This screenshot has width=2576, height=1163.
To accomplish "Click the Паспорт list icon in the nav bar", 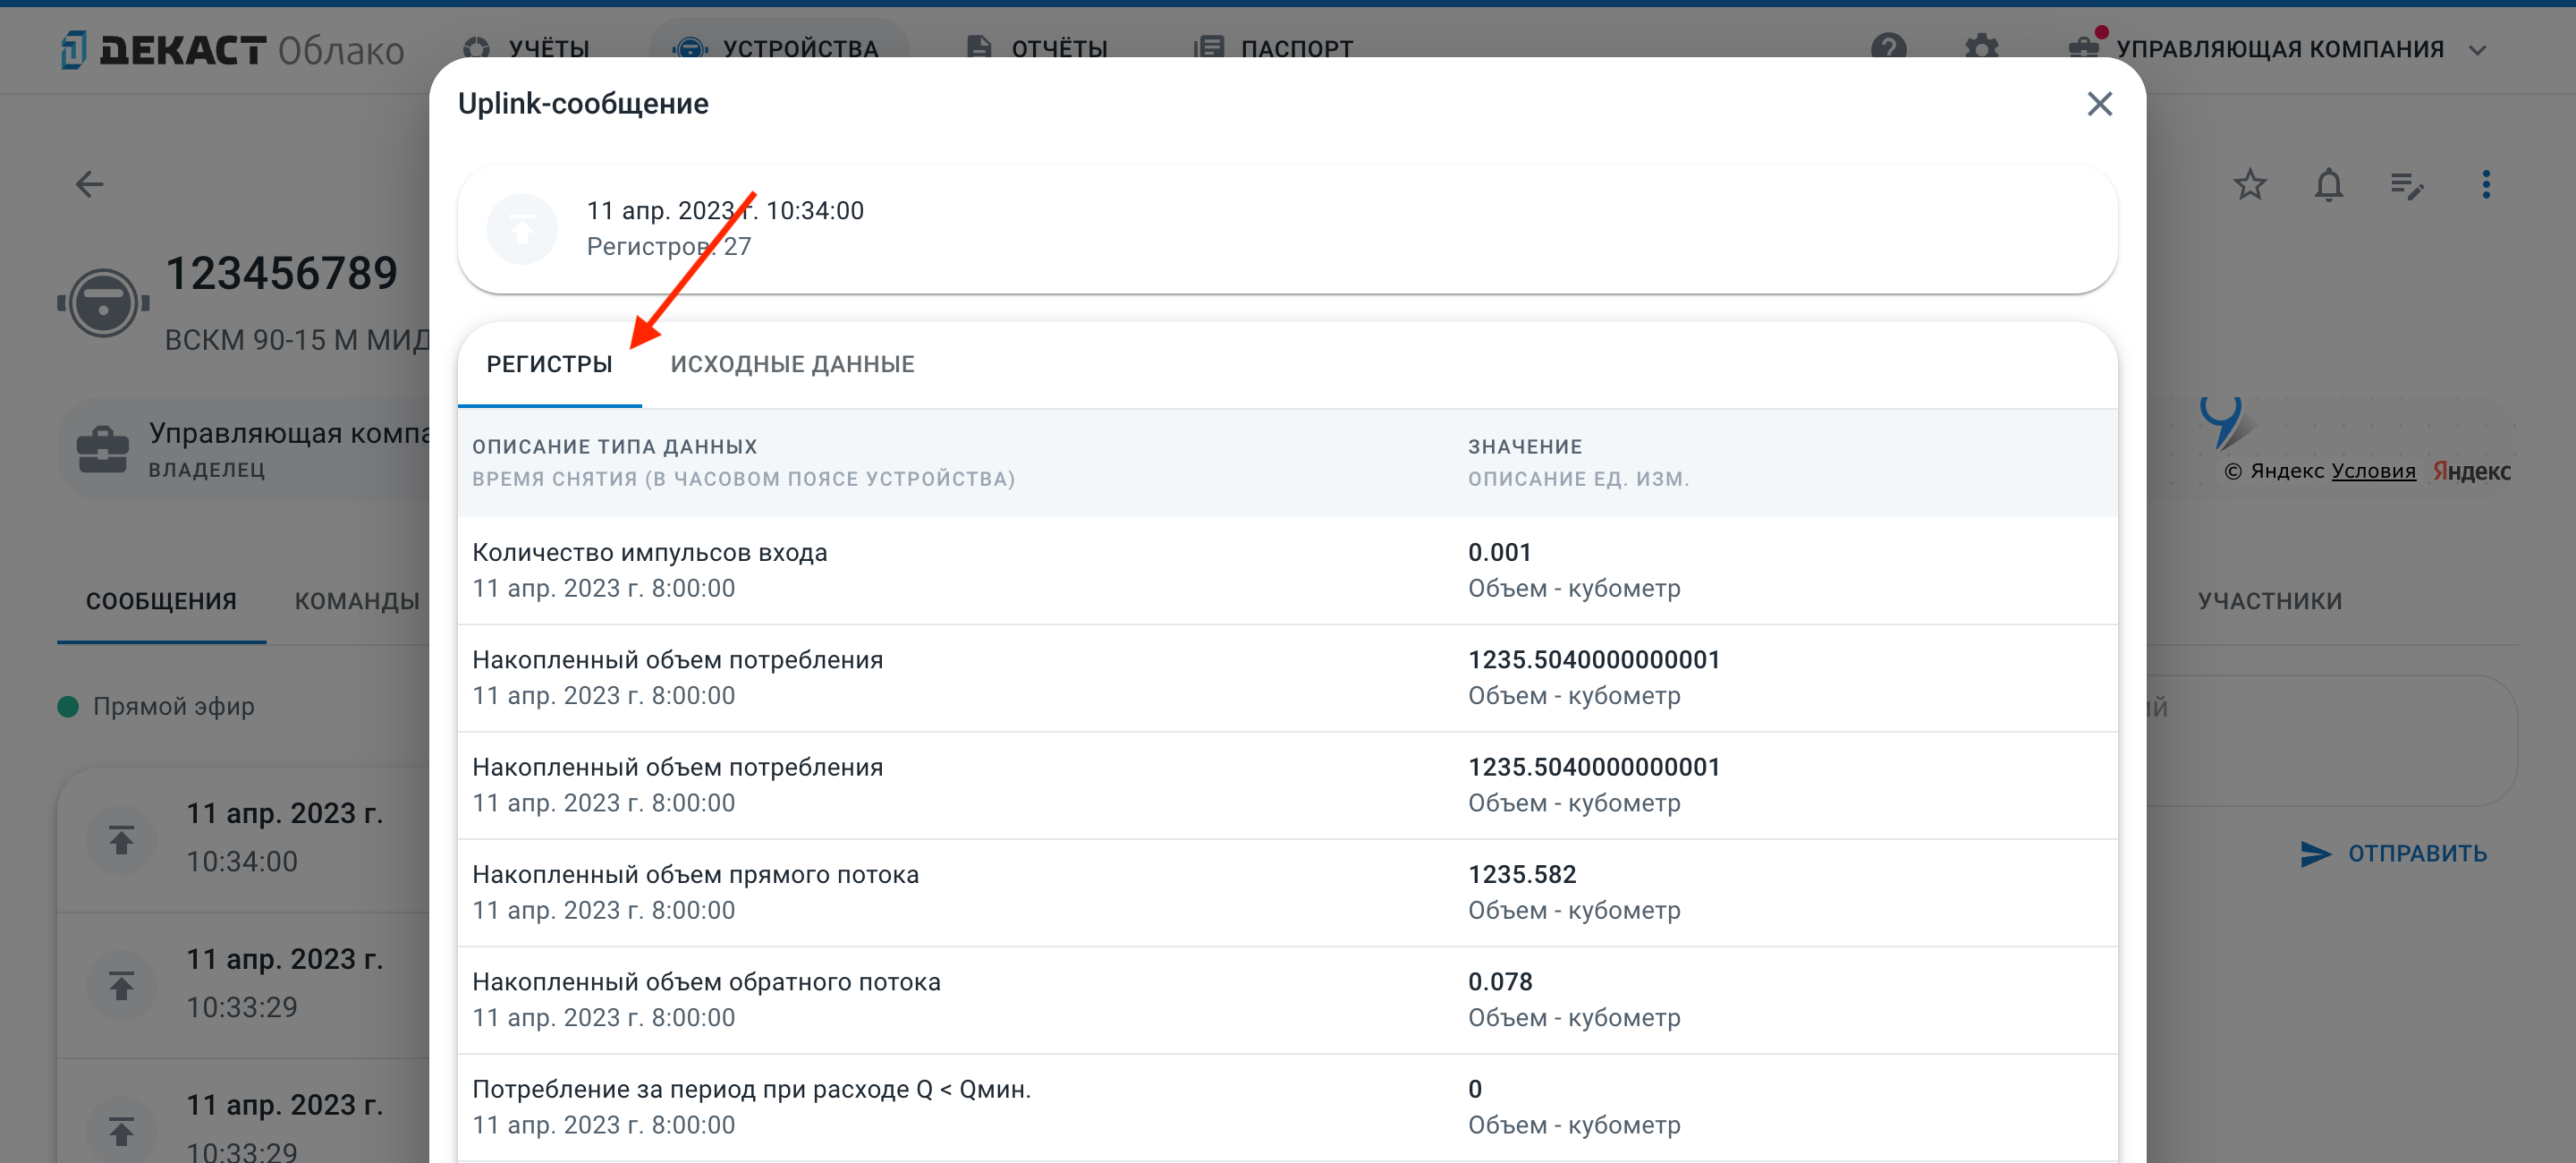I will 1209,48.
